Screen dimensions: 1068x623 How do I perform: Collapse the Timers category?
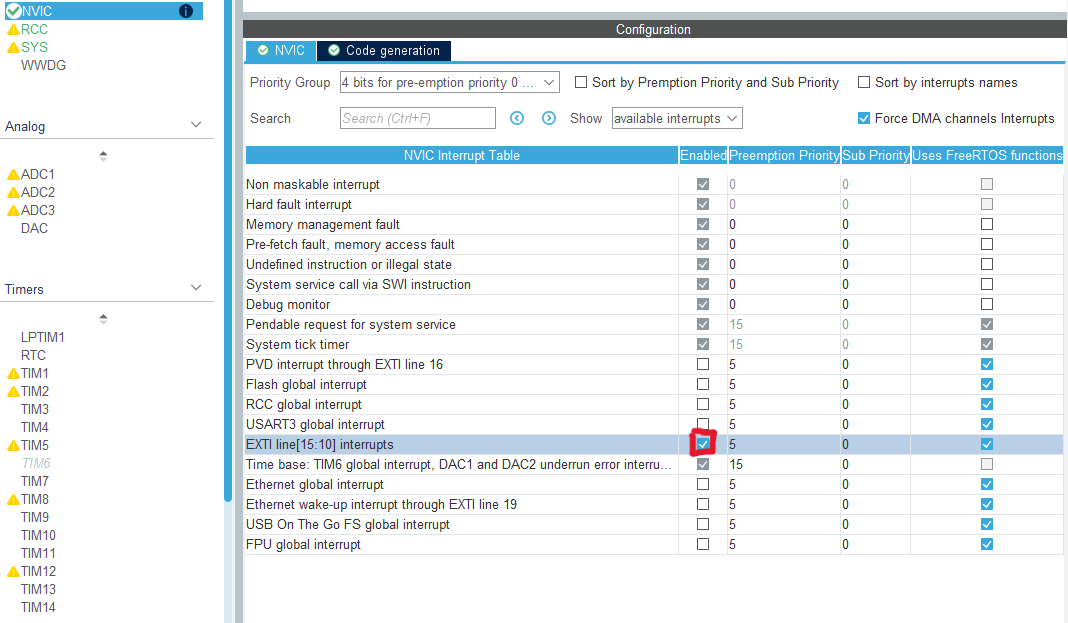coord(196,288)
